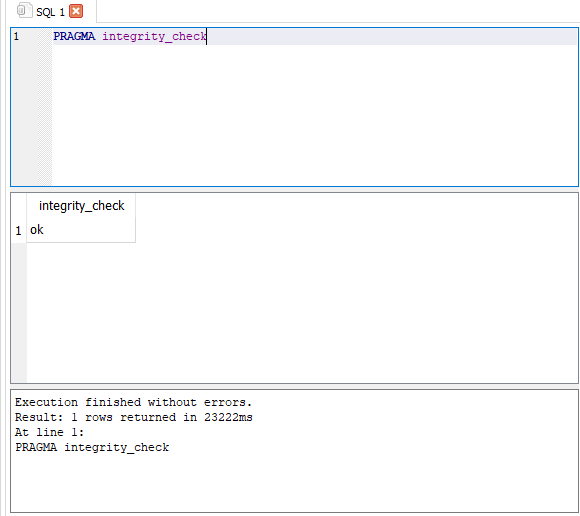
Task: Click integrity_check text in the SQL editor
Action: (154, 37)
